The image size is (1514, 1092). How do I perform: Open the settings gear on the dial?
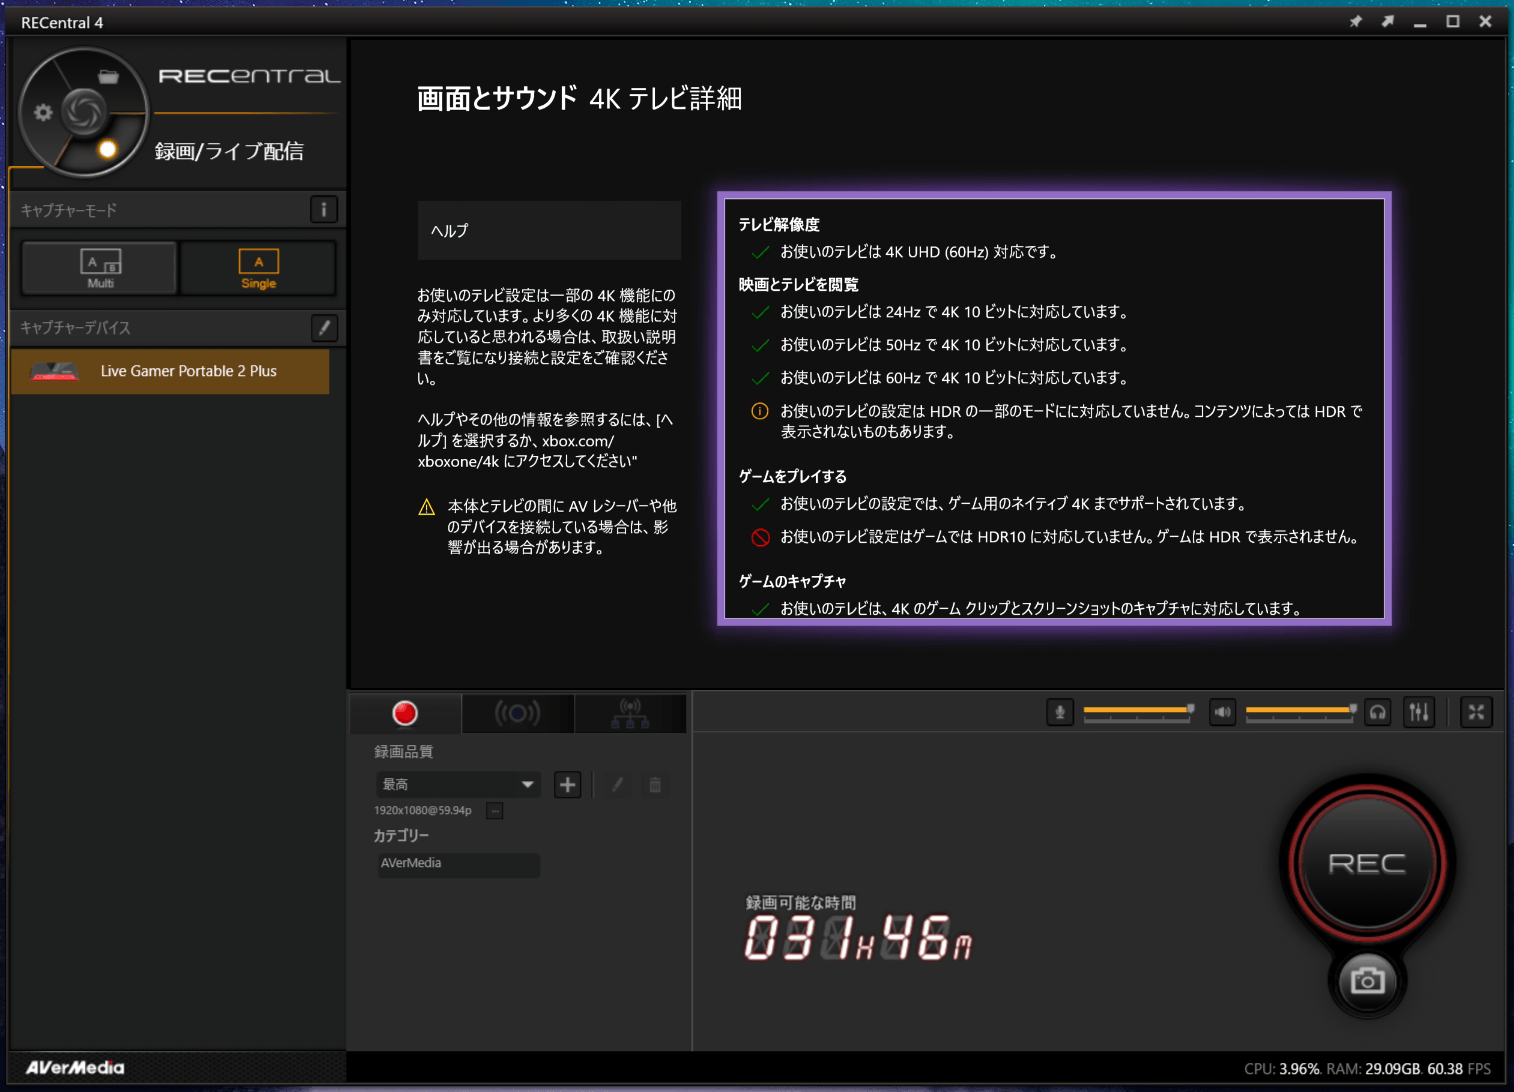point(43,112)
